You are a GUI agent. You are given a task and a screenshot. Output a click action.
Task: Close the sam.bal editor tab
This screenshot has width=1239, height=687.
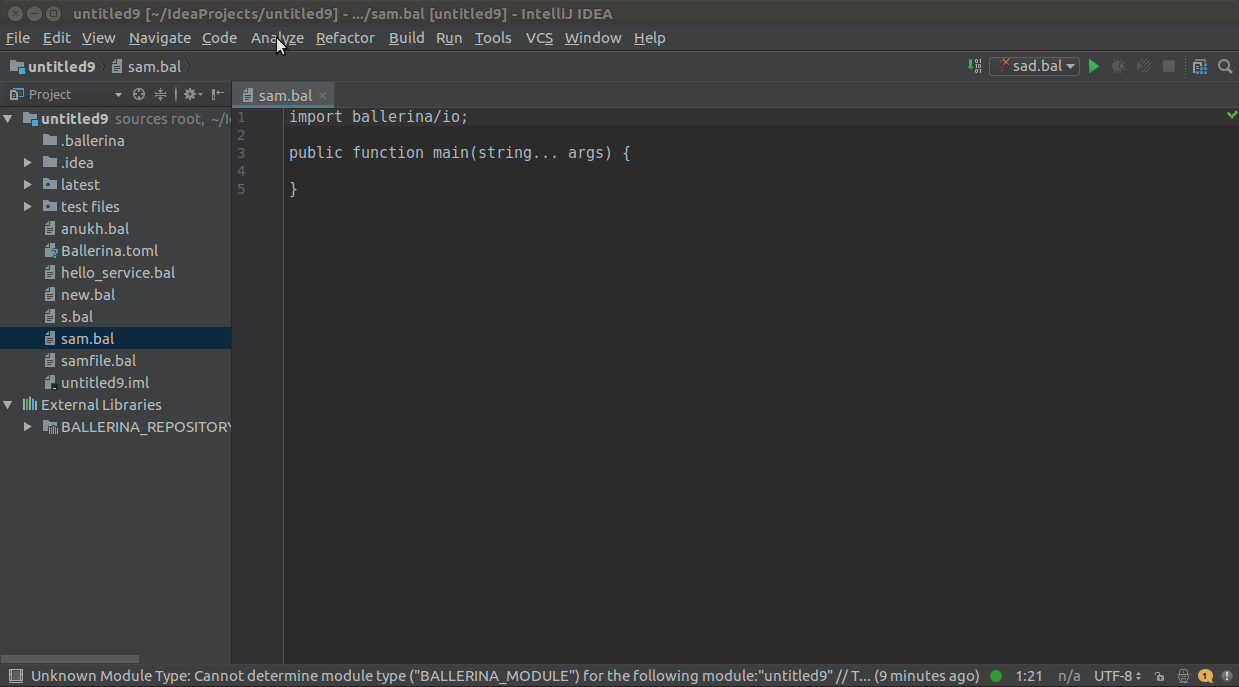pyautogui.click(x=322, y=96)
